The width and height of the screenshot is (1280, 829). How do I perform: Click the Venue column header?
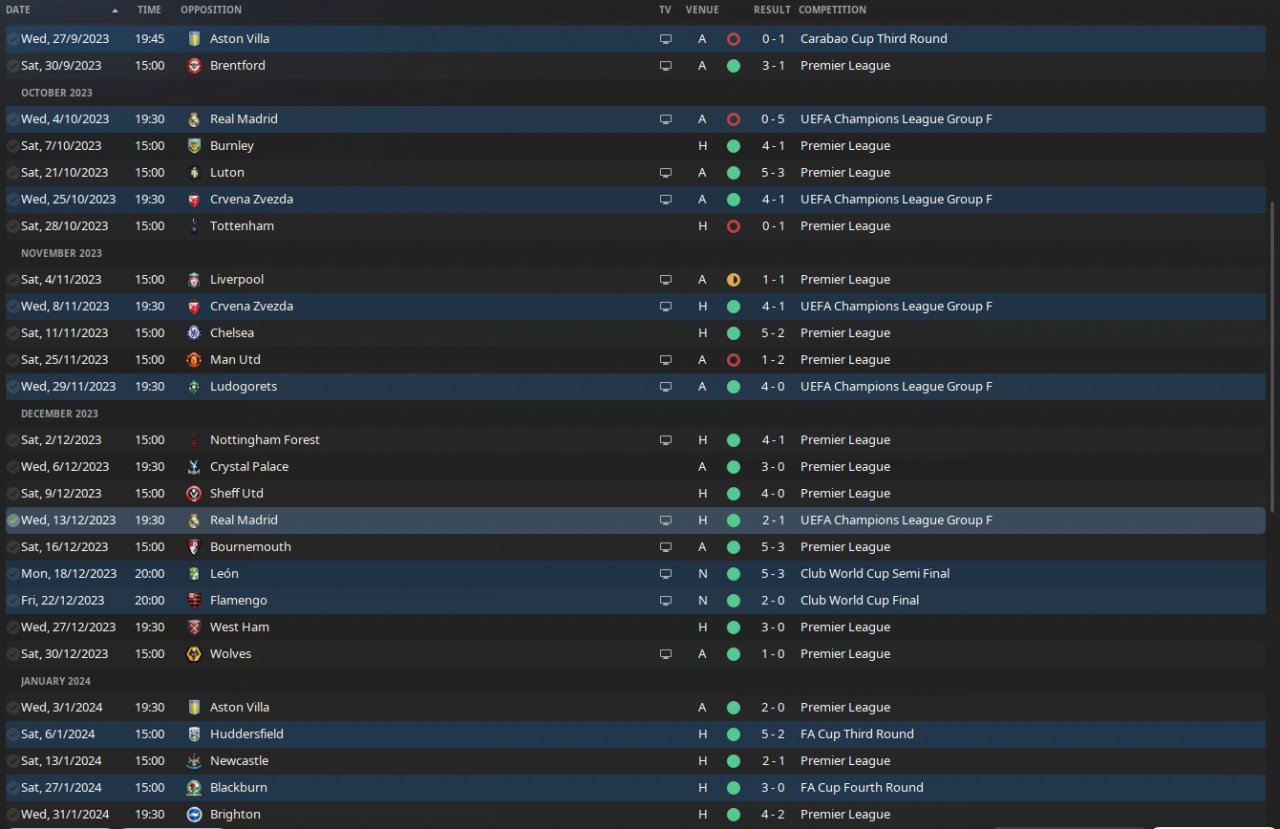pos(702,10)
